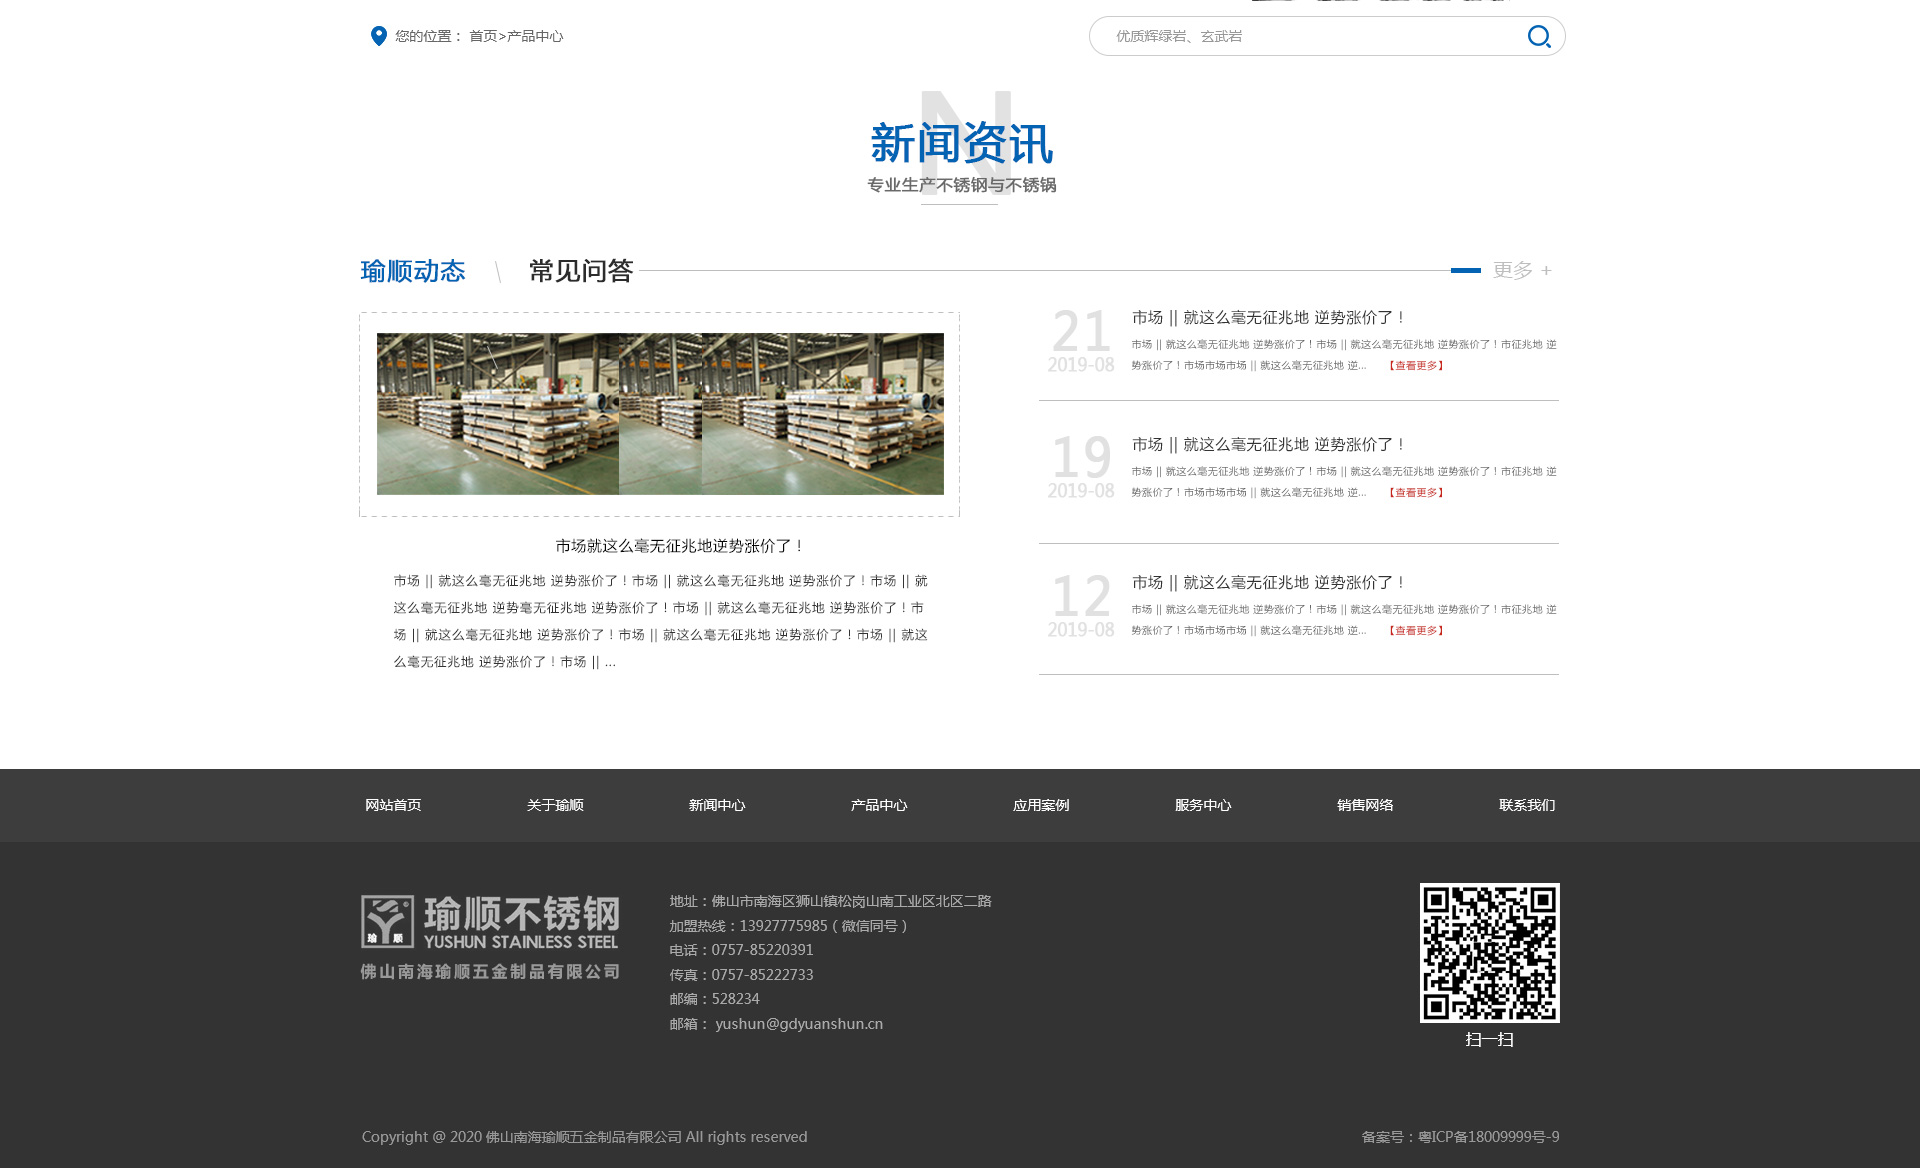The height and width of the screenshot is (1168, 1920).
Task: Click the QR code image in footer
Action: pos(1489,952)
